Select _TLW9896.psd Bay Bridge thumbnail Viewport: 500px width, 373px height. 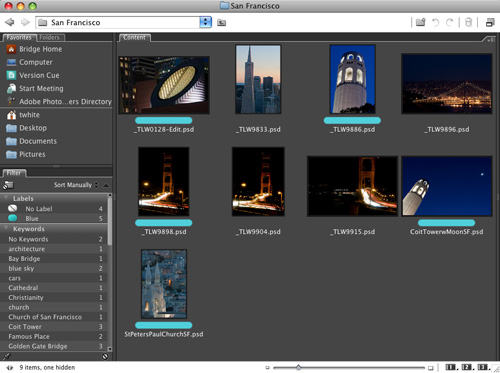[447, 84]
